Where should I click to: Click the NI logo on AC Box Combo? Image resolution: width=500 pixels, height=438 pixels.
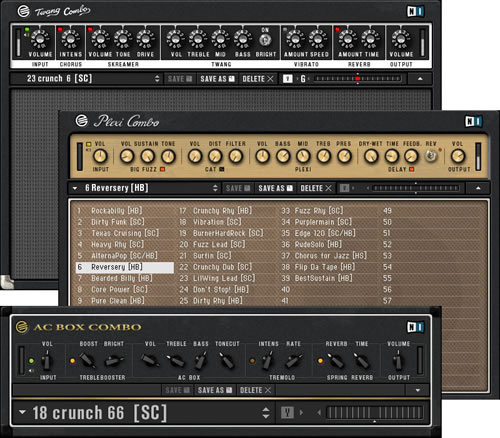(415, 327)
